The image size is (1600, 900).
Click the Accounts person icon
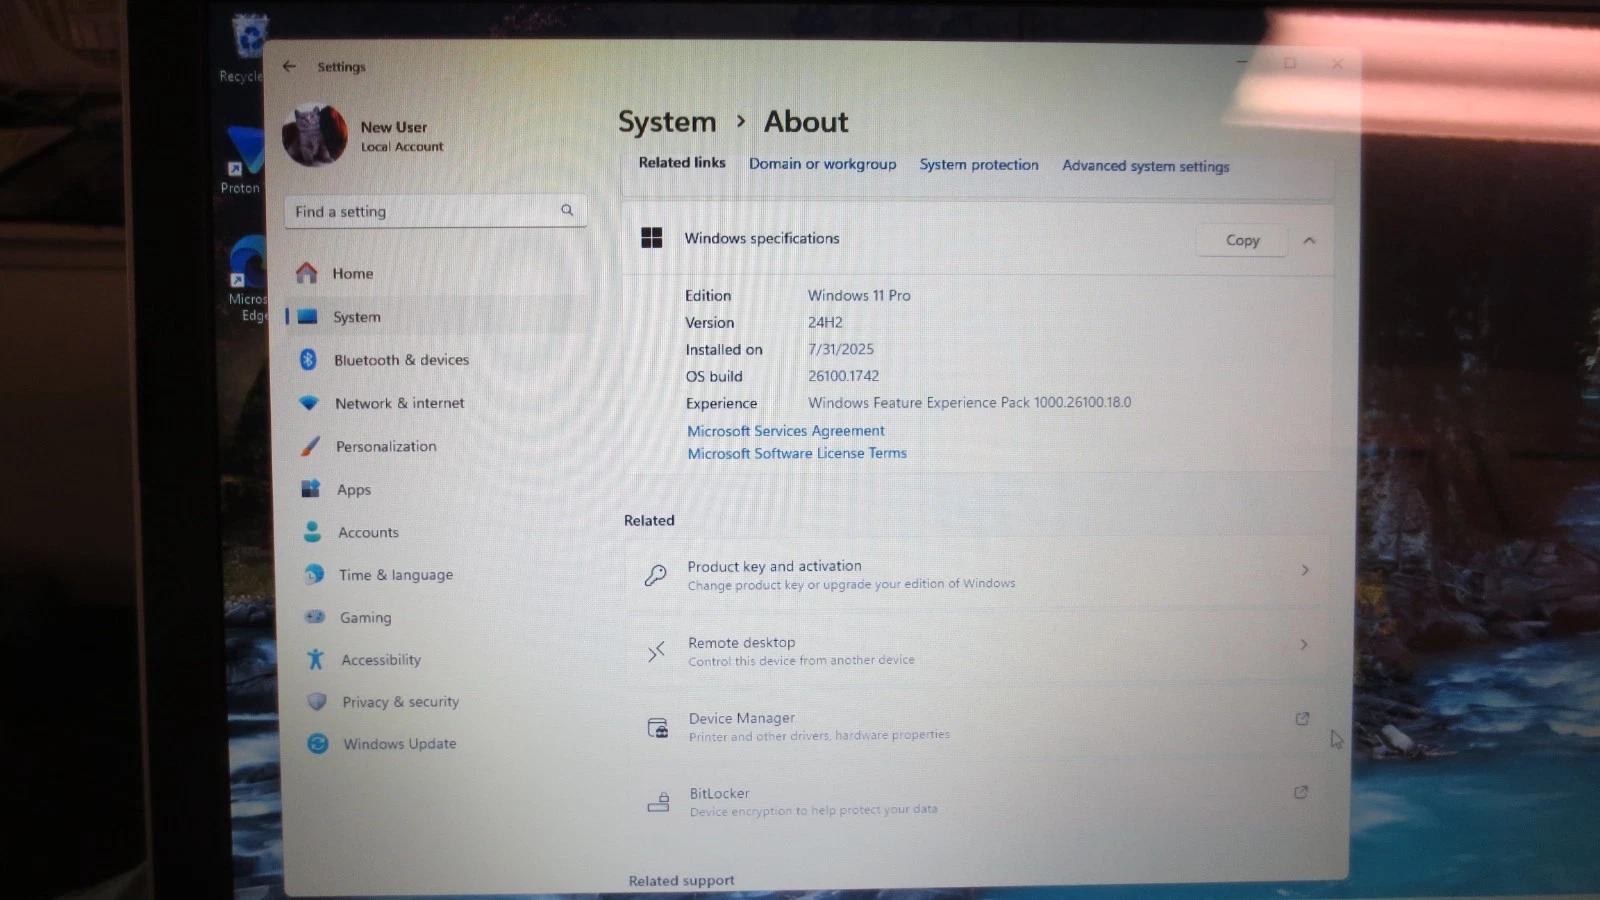point(312,531)
